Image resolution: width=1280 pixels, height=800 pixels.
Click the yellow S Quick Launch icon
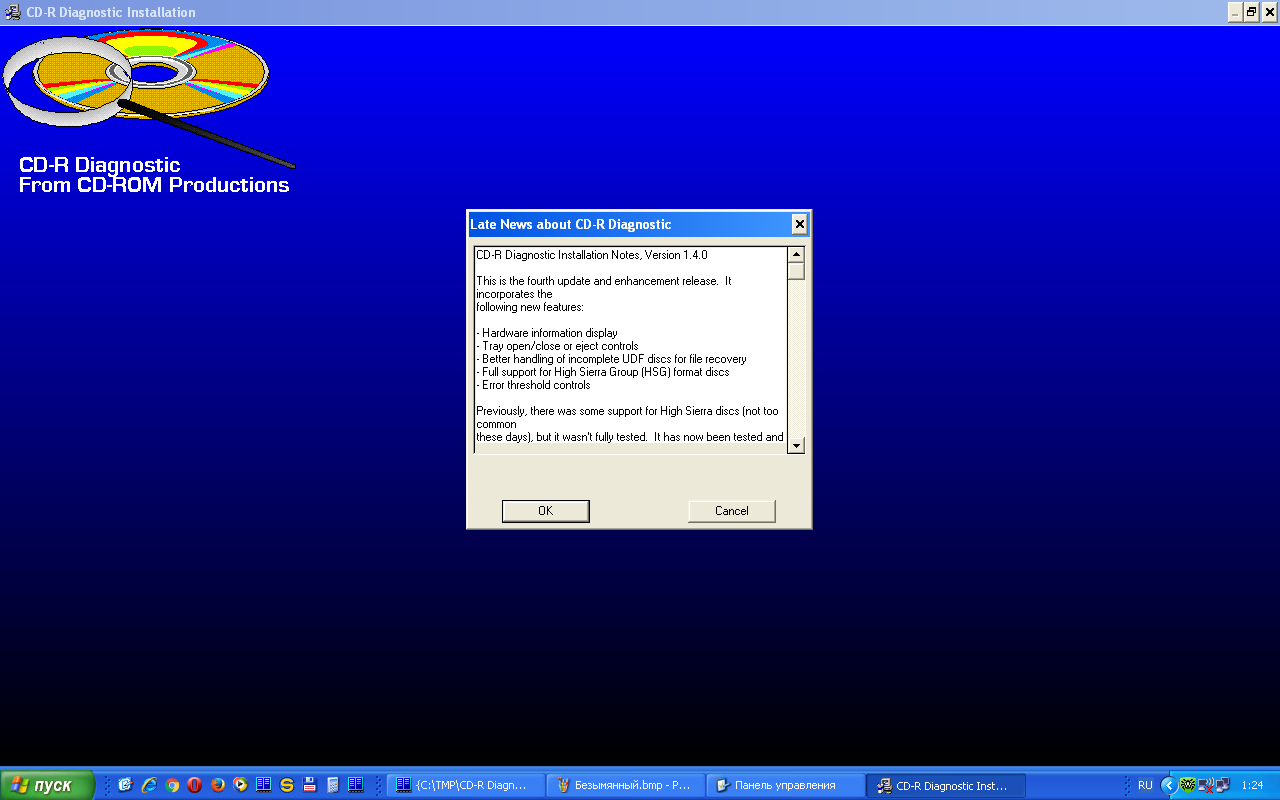click(x=287, y=785)
